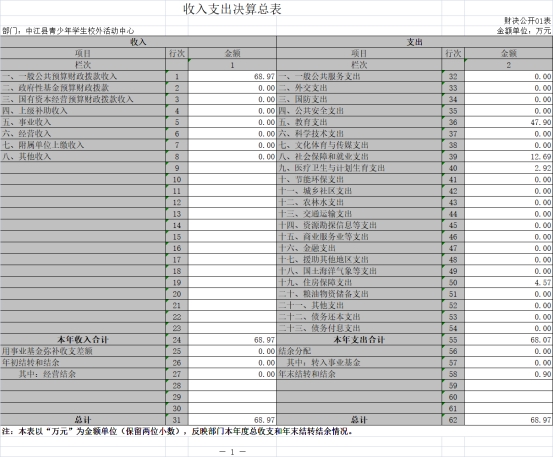Screen dimensions: 553x457
Task: Click the 本年收入合计 label cell
Action: [x=83, y=340]
